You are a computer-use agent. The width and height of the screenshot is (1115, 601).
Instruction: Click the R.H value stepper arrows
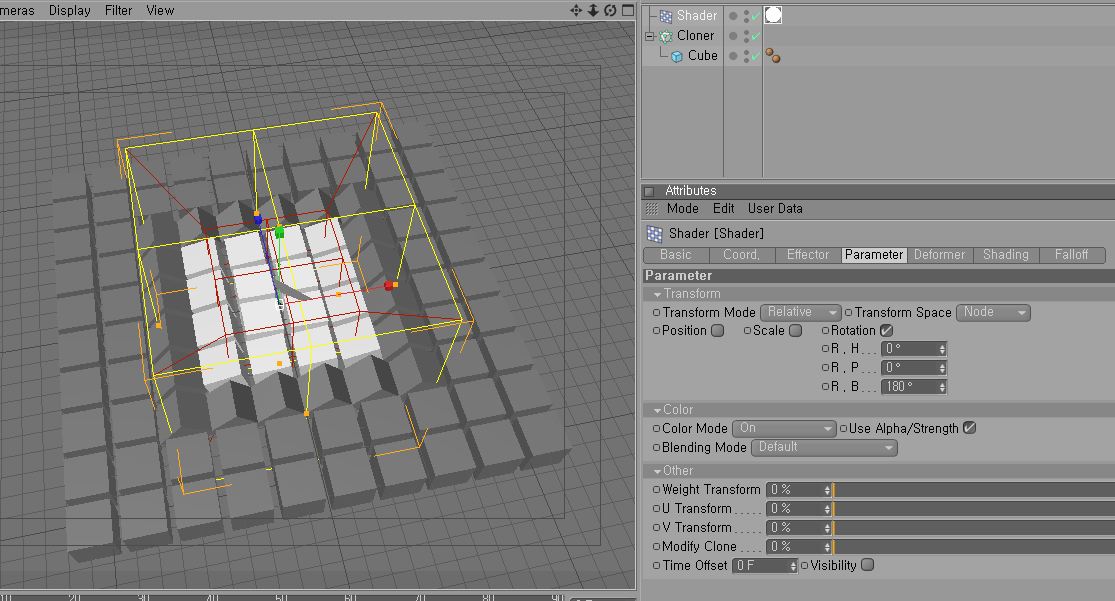point(942,349)
